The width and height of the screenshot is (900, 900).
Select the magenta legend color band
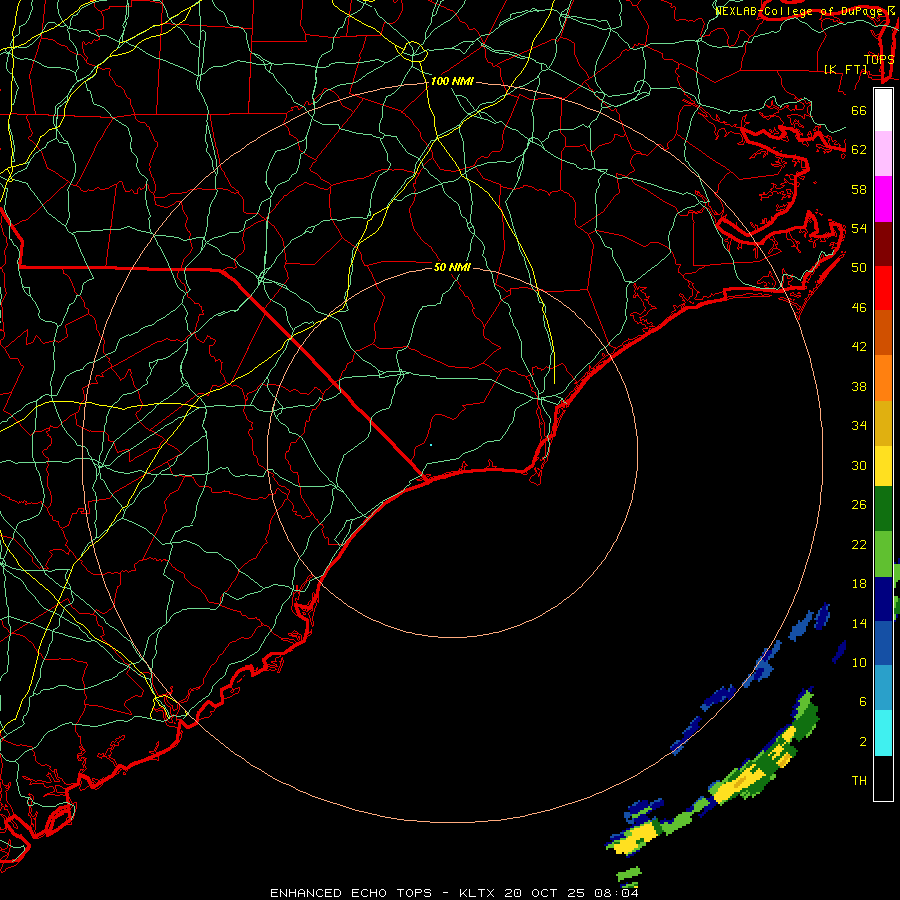point(883,199)
